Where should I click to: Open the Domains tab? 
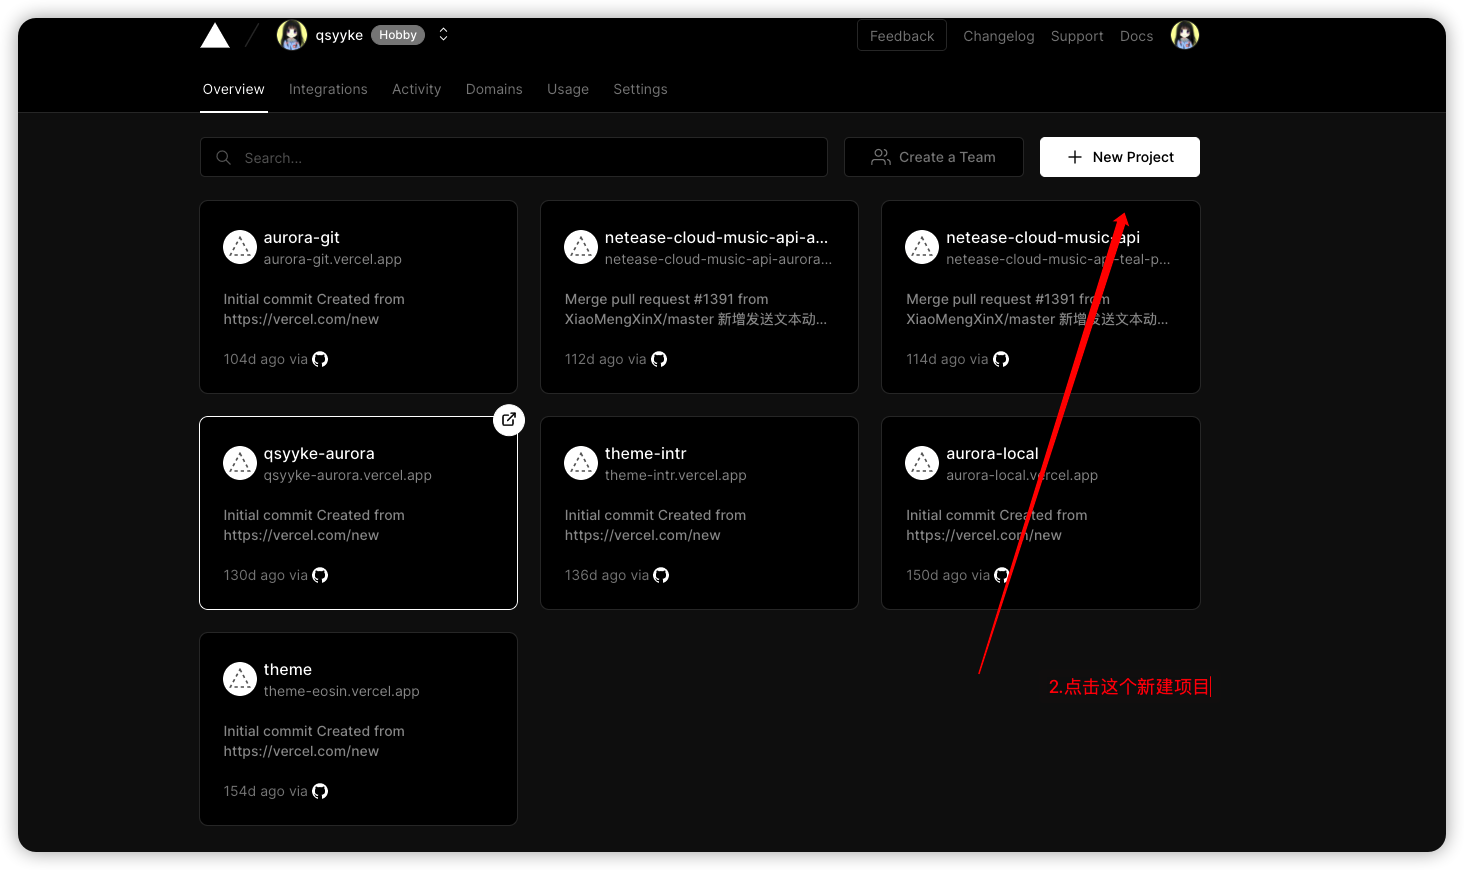(x=494, y=89)
